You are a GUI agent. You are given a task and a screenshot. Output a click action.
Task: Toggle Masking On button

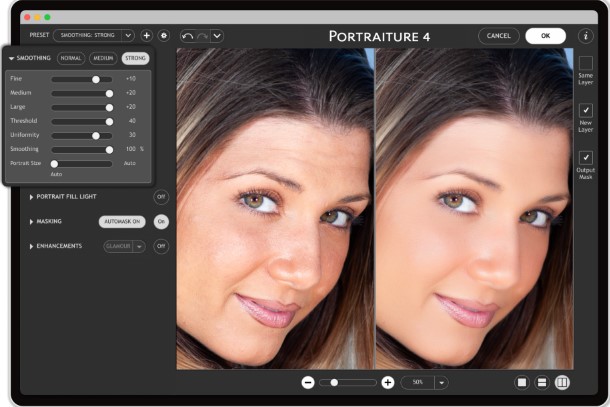pyautogui.click(x=161, y=222)
